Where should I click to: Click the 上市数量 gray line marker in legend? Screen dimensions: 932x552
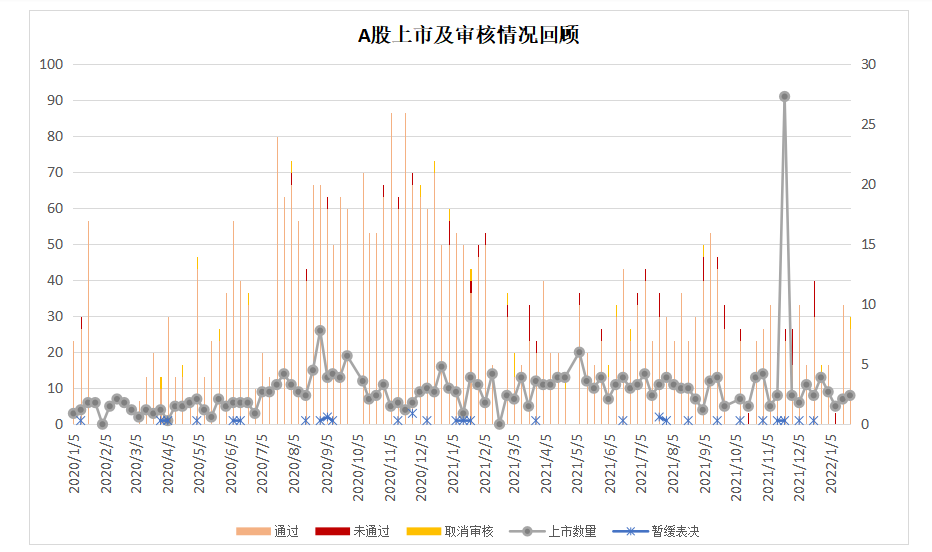pos(526,531)
